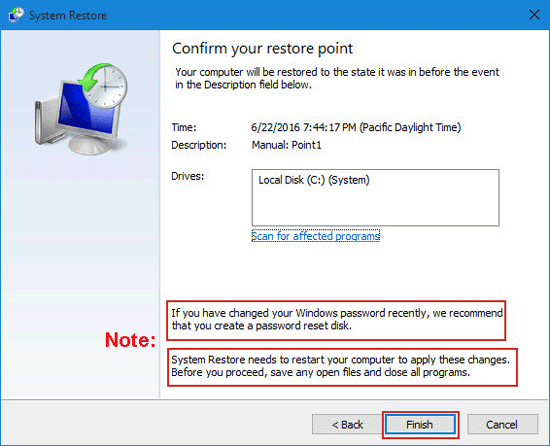
Task: Select Local Disk (C:) (System) drive entry
Action: pyautogui.click(x=314, y=180)
